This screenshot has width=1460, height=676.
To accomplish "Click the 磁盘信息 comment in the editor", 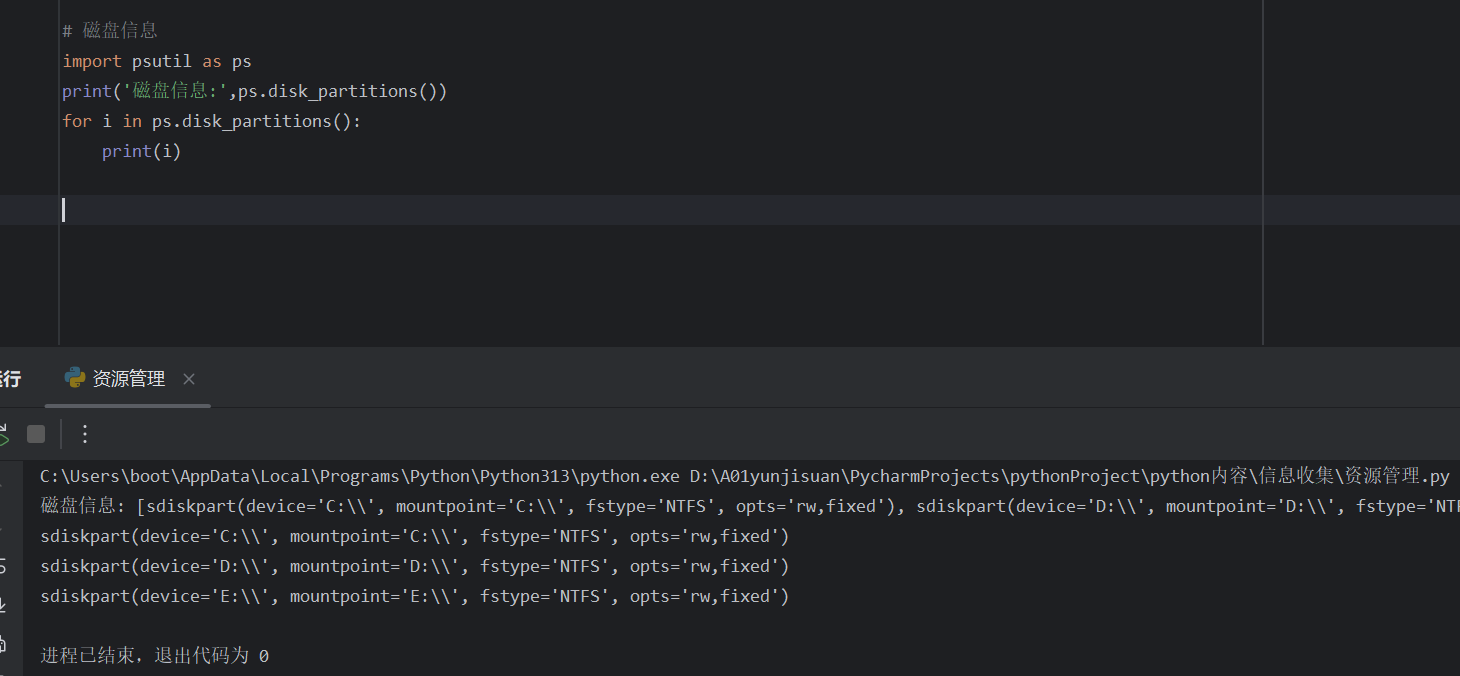I will pos(110,29).
